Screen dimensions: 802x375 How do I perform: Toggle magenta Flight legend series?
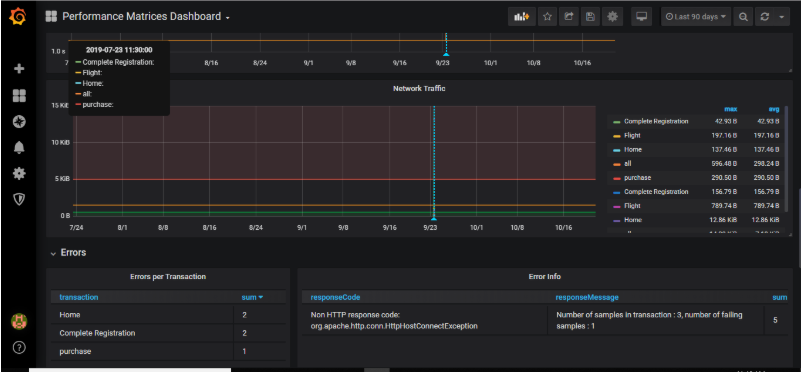click(x=632, y=206)
